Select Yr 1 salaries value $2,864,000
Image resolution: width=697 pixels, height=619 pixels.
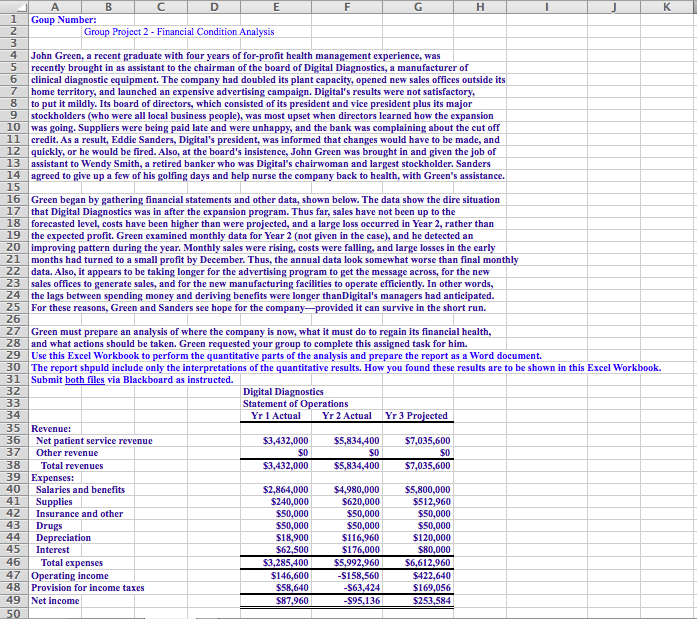click(285, 490)
